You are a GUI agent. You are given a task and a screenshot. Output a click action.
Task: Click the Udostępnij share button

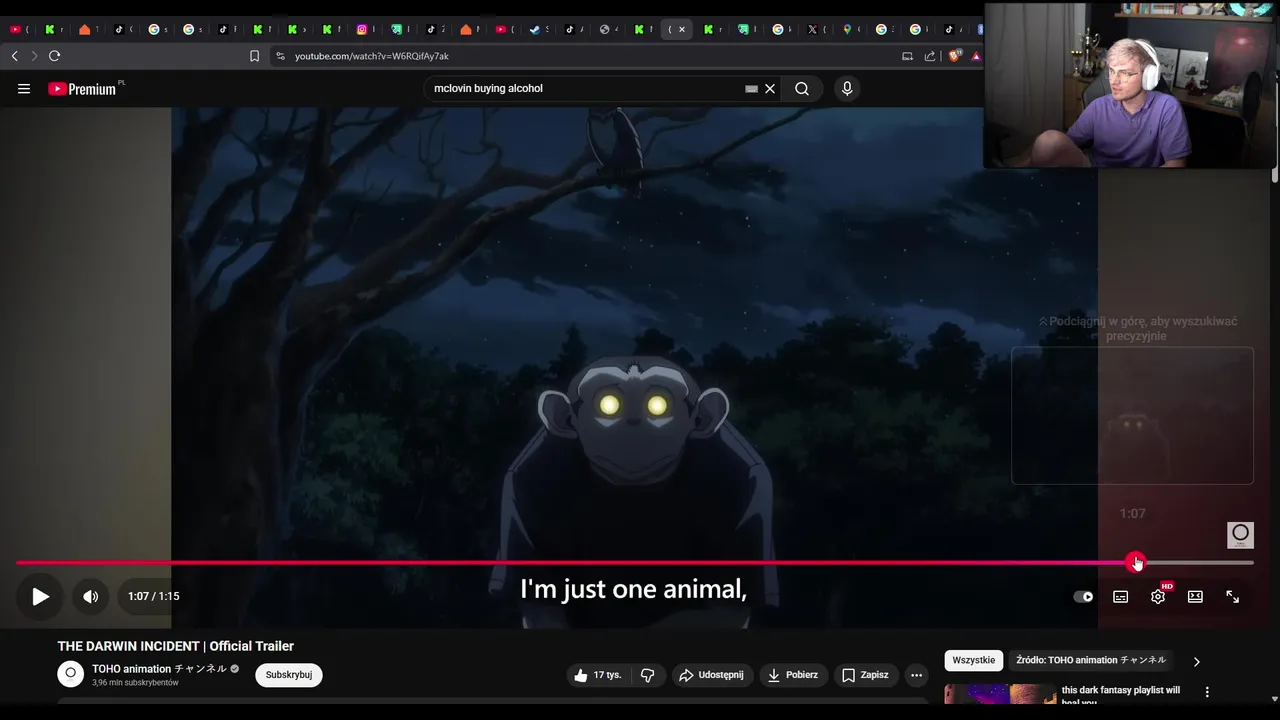(712, 675)
